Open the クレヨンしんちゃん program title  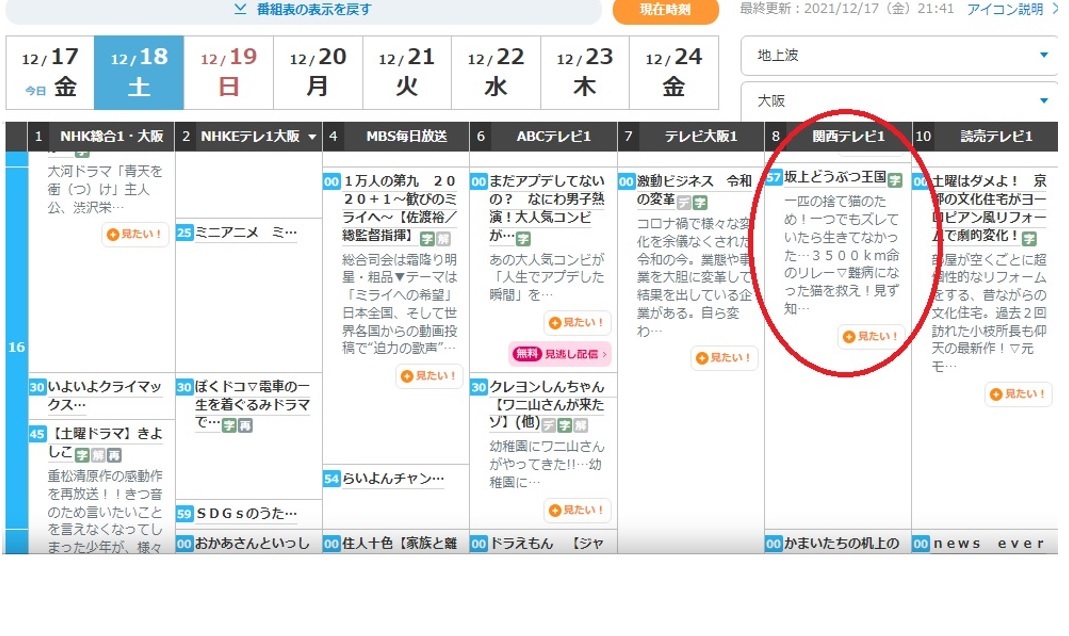(x=547, y=405)
